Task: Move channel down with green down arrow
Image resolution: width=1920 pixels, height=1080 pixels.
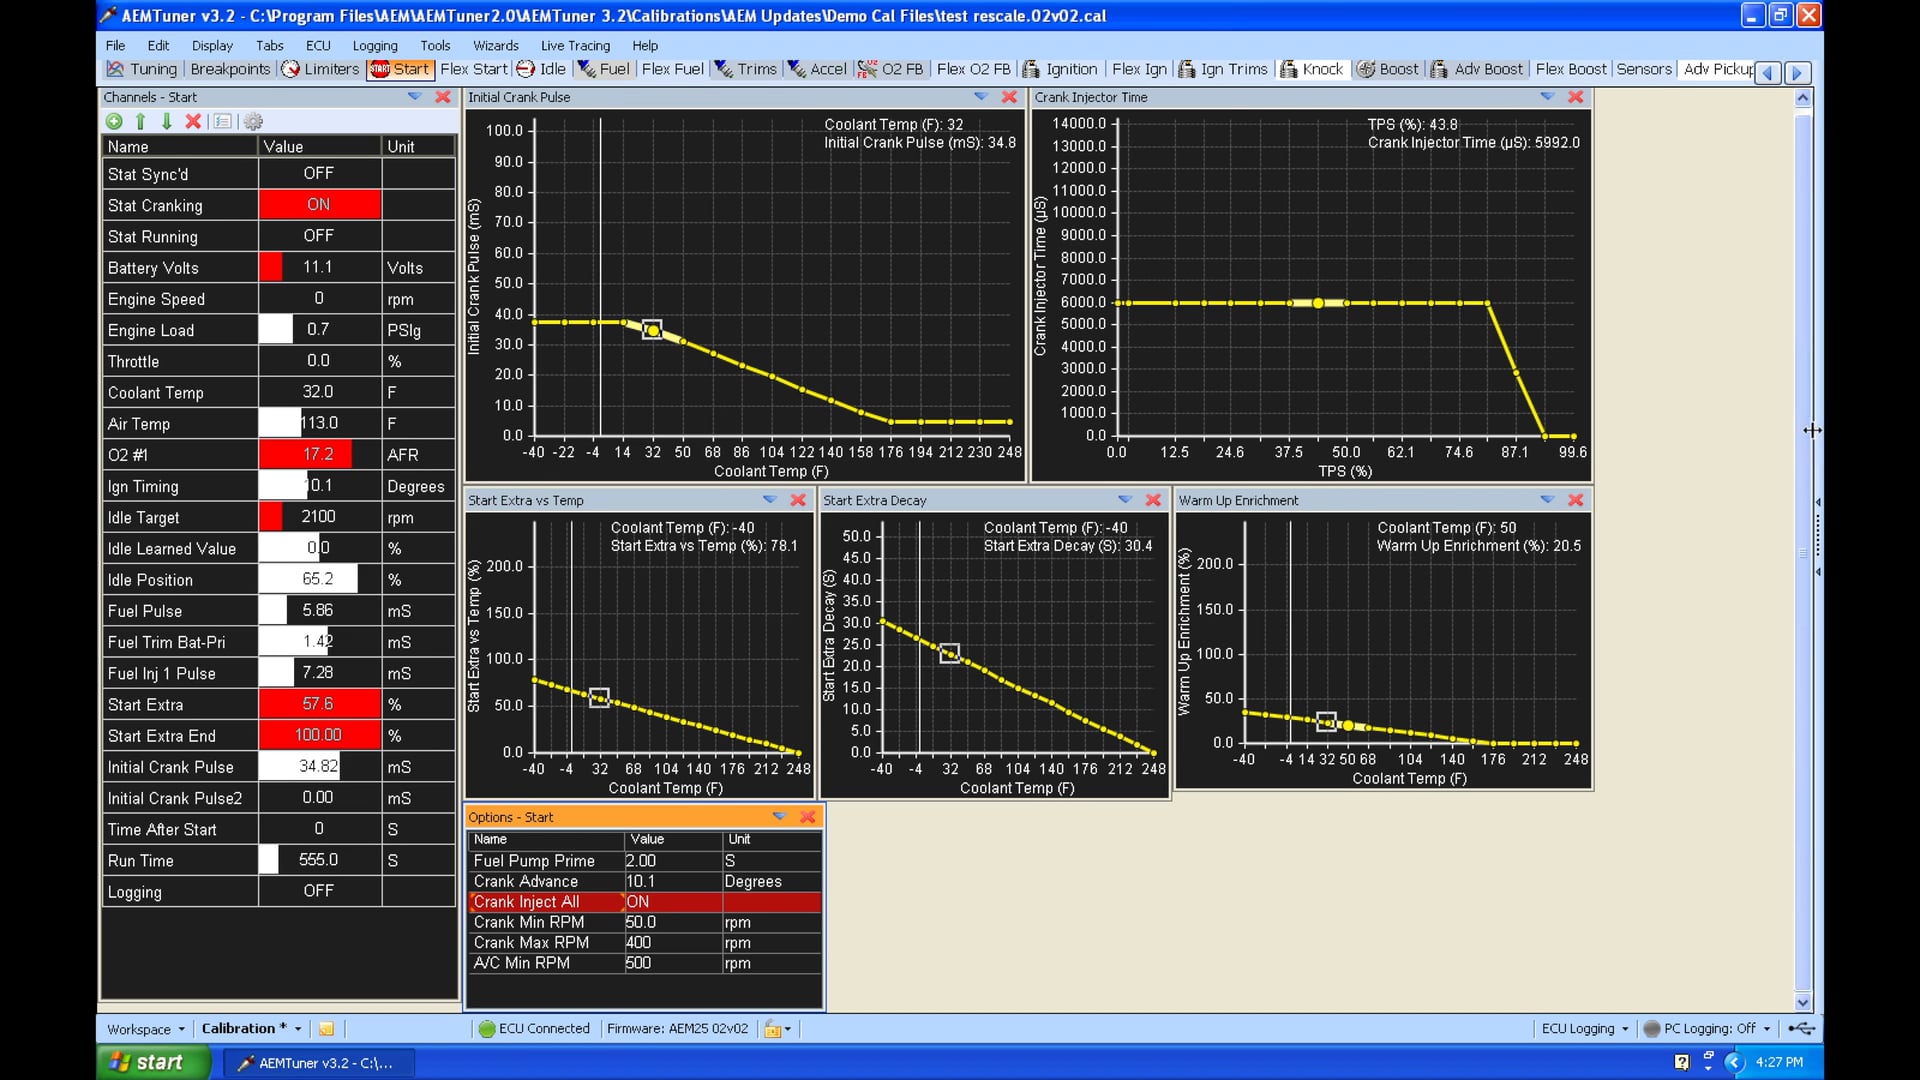Action: point(166,121)
